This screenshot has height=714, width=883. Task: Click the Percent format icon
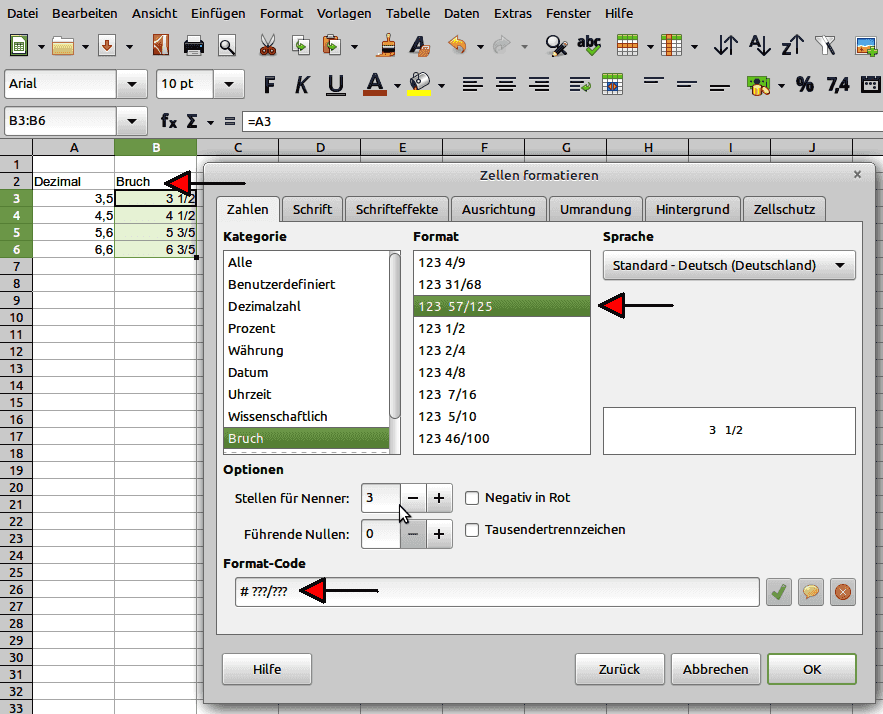click(x=804, y=84)
